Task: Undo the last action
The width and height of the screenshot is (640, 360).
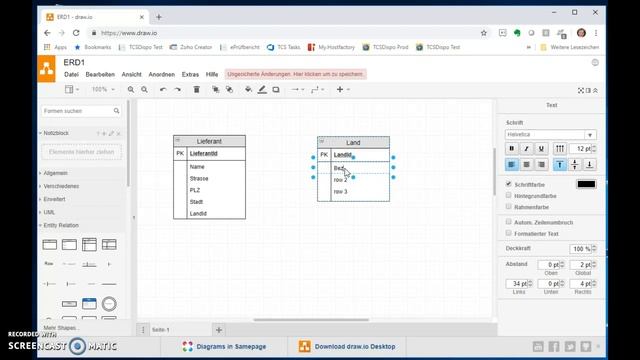Action: click(163, 89)
